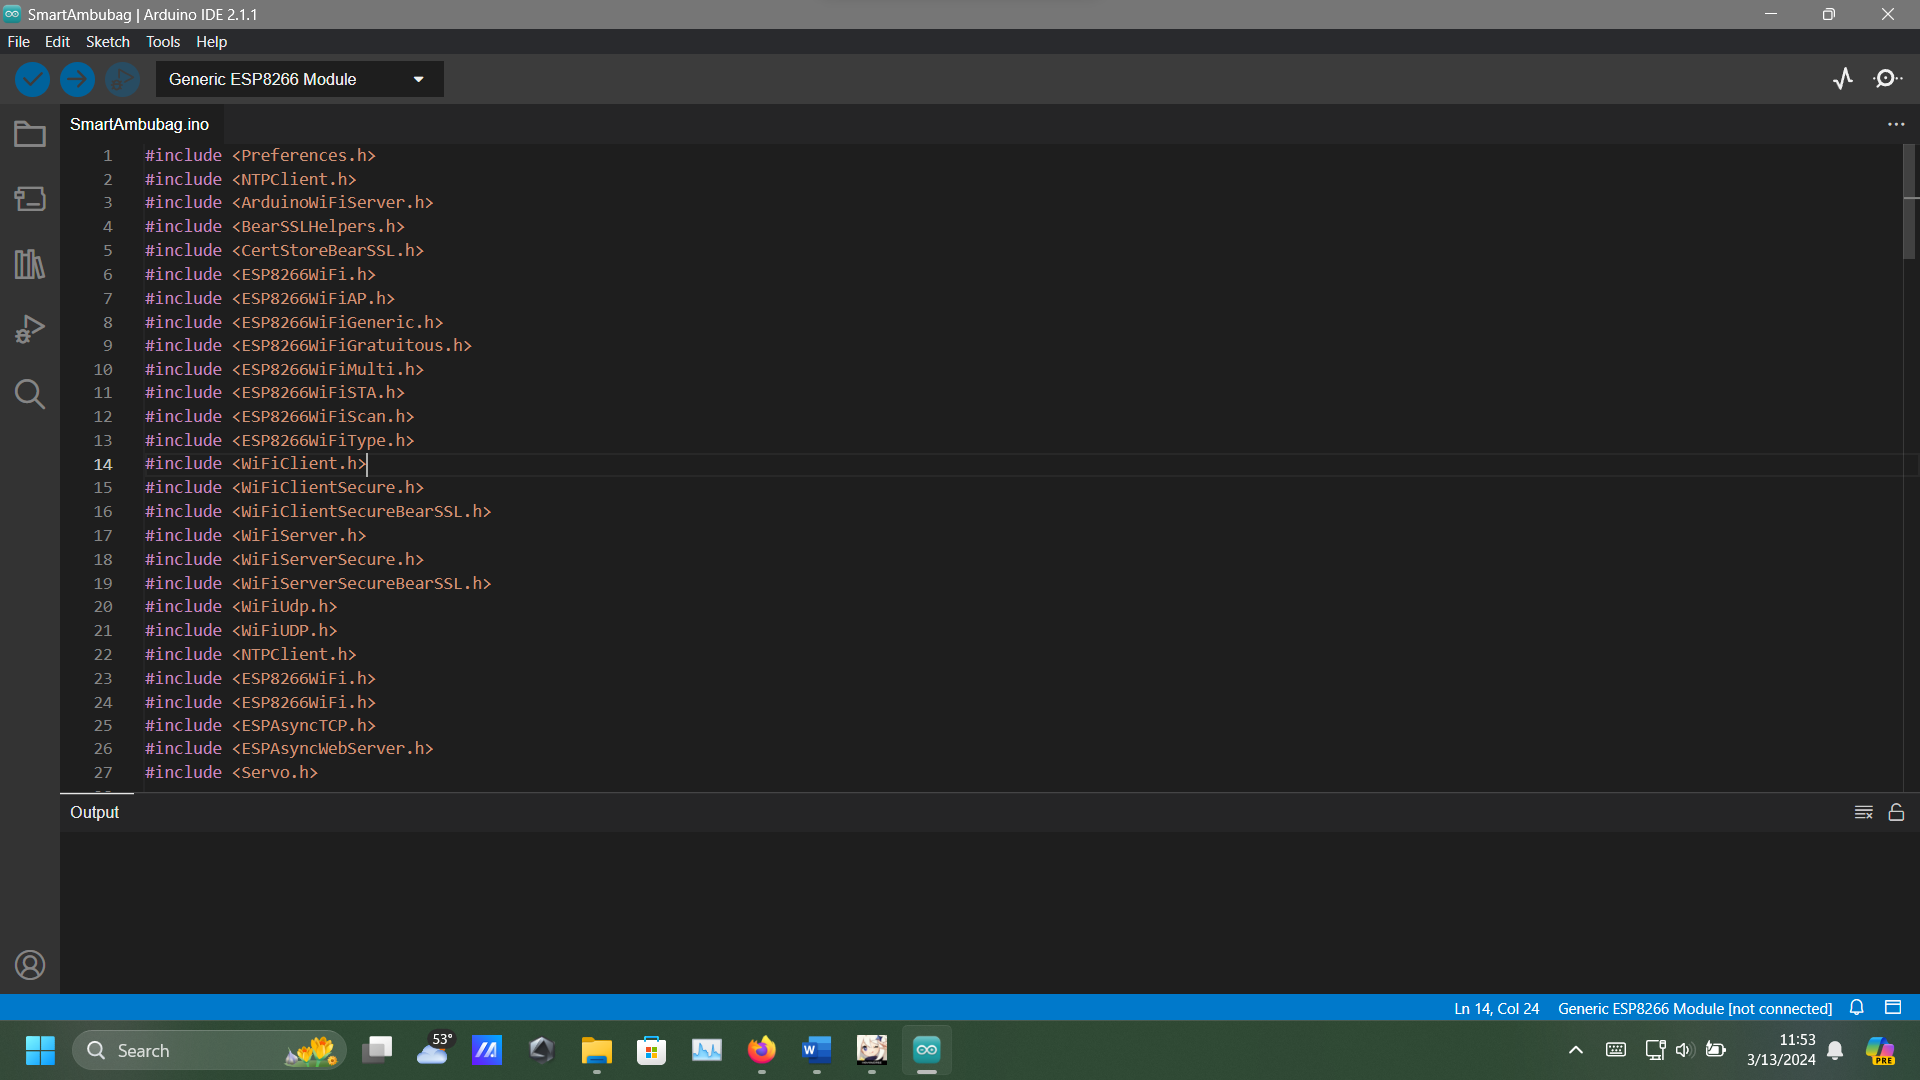Start debugging with the debug button
Image resolution: width=1920 pixels, height=1080 pixels.
pos(123,79)
